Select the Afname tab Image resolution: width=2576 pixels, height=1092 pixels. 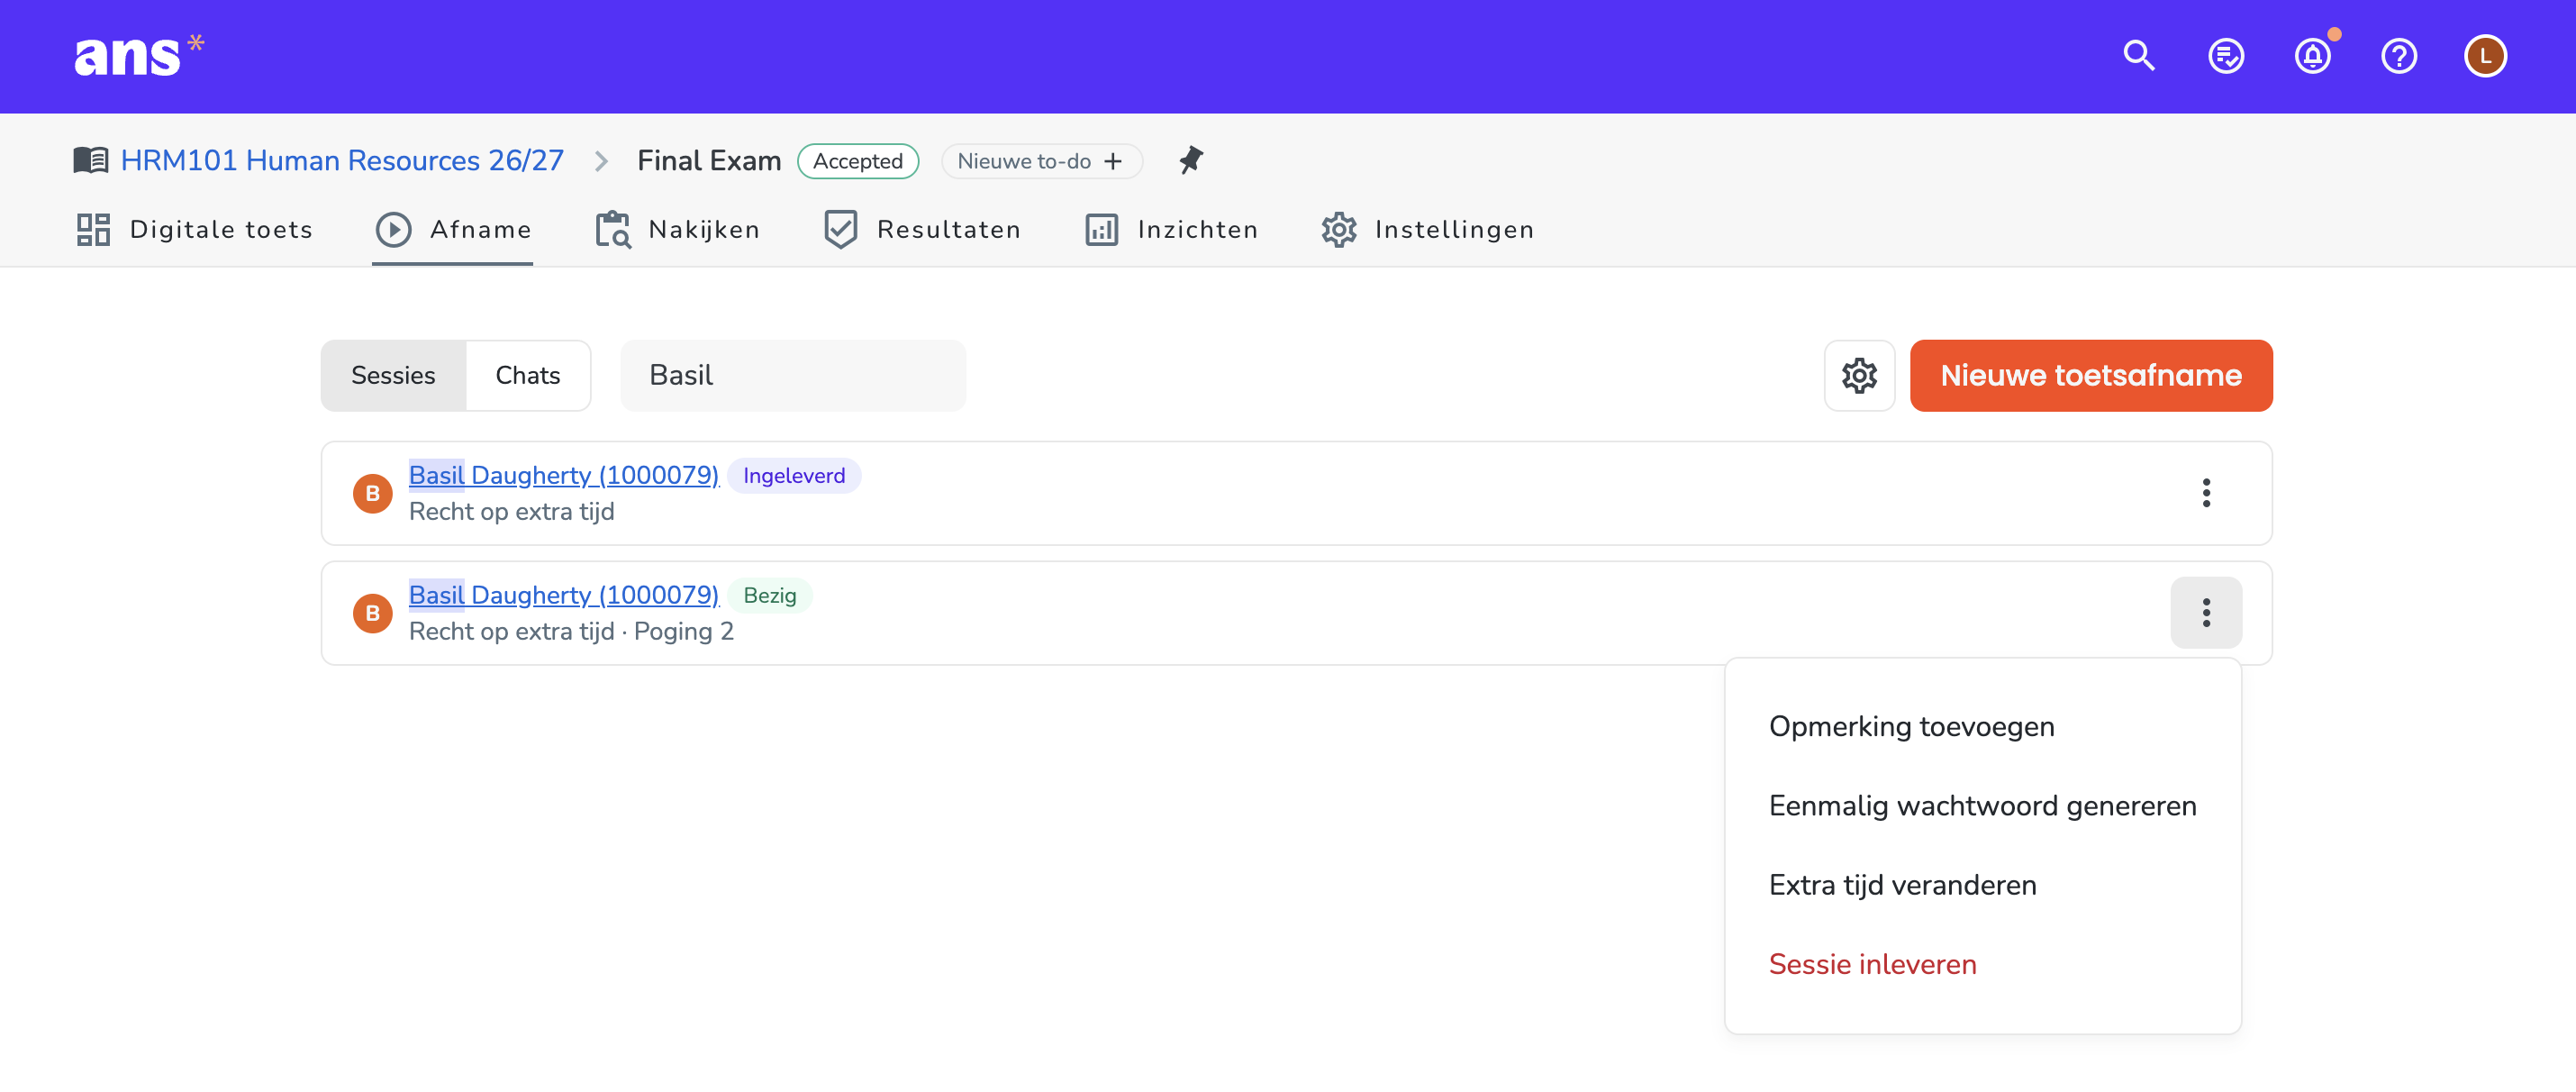(452, 230)
